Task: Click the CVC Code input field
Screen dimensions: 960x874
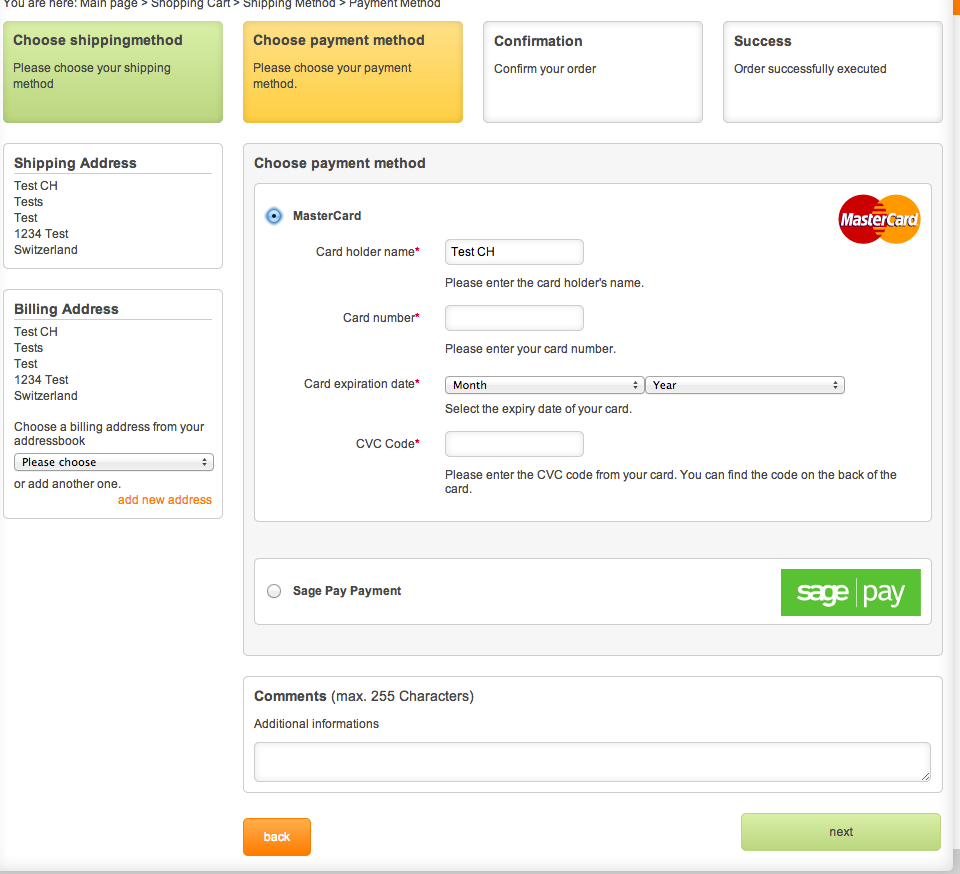Action: (x=514, y=444)
